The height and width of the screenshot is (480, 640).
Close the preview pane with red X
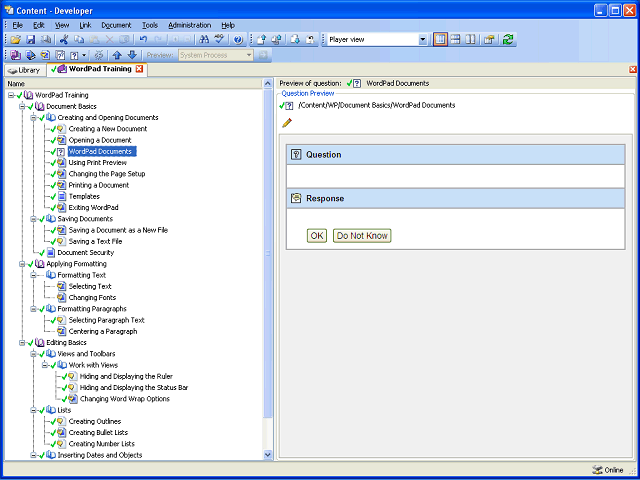coord(633,69)
